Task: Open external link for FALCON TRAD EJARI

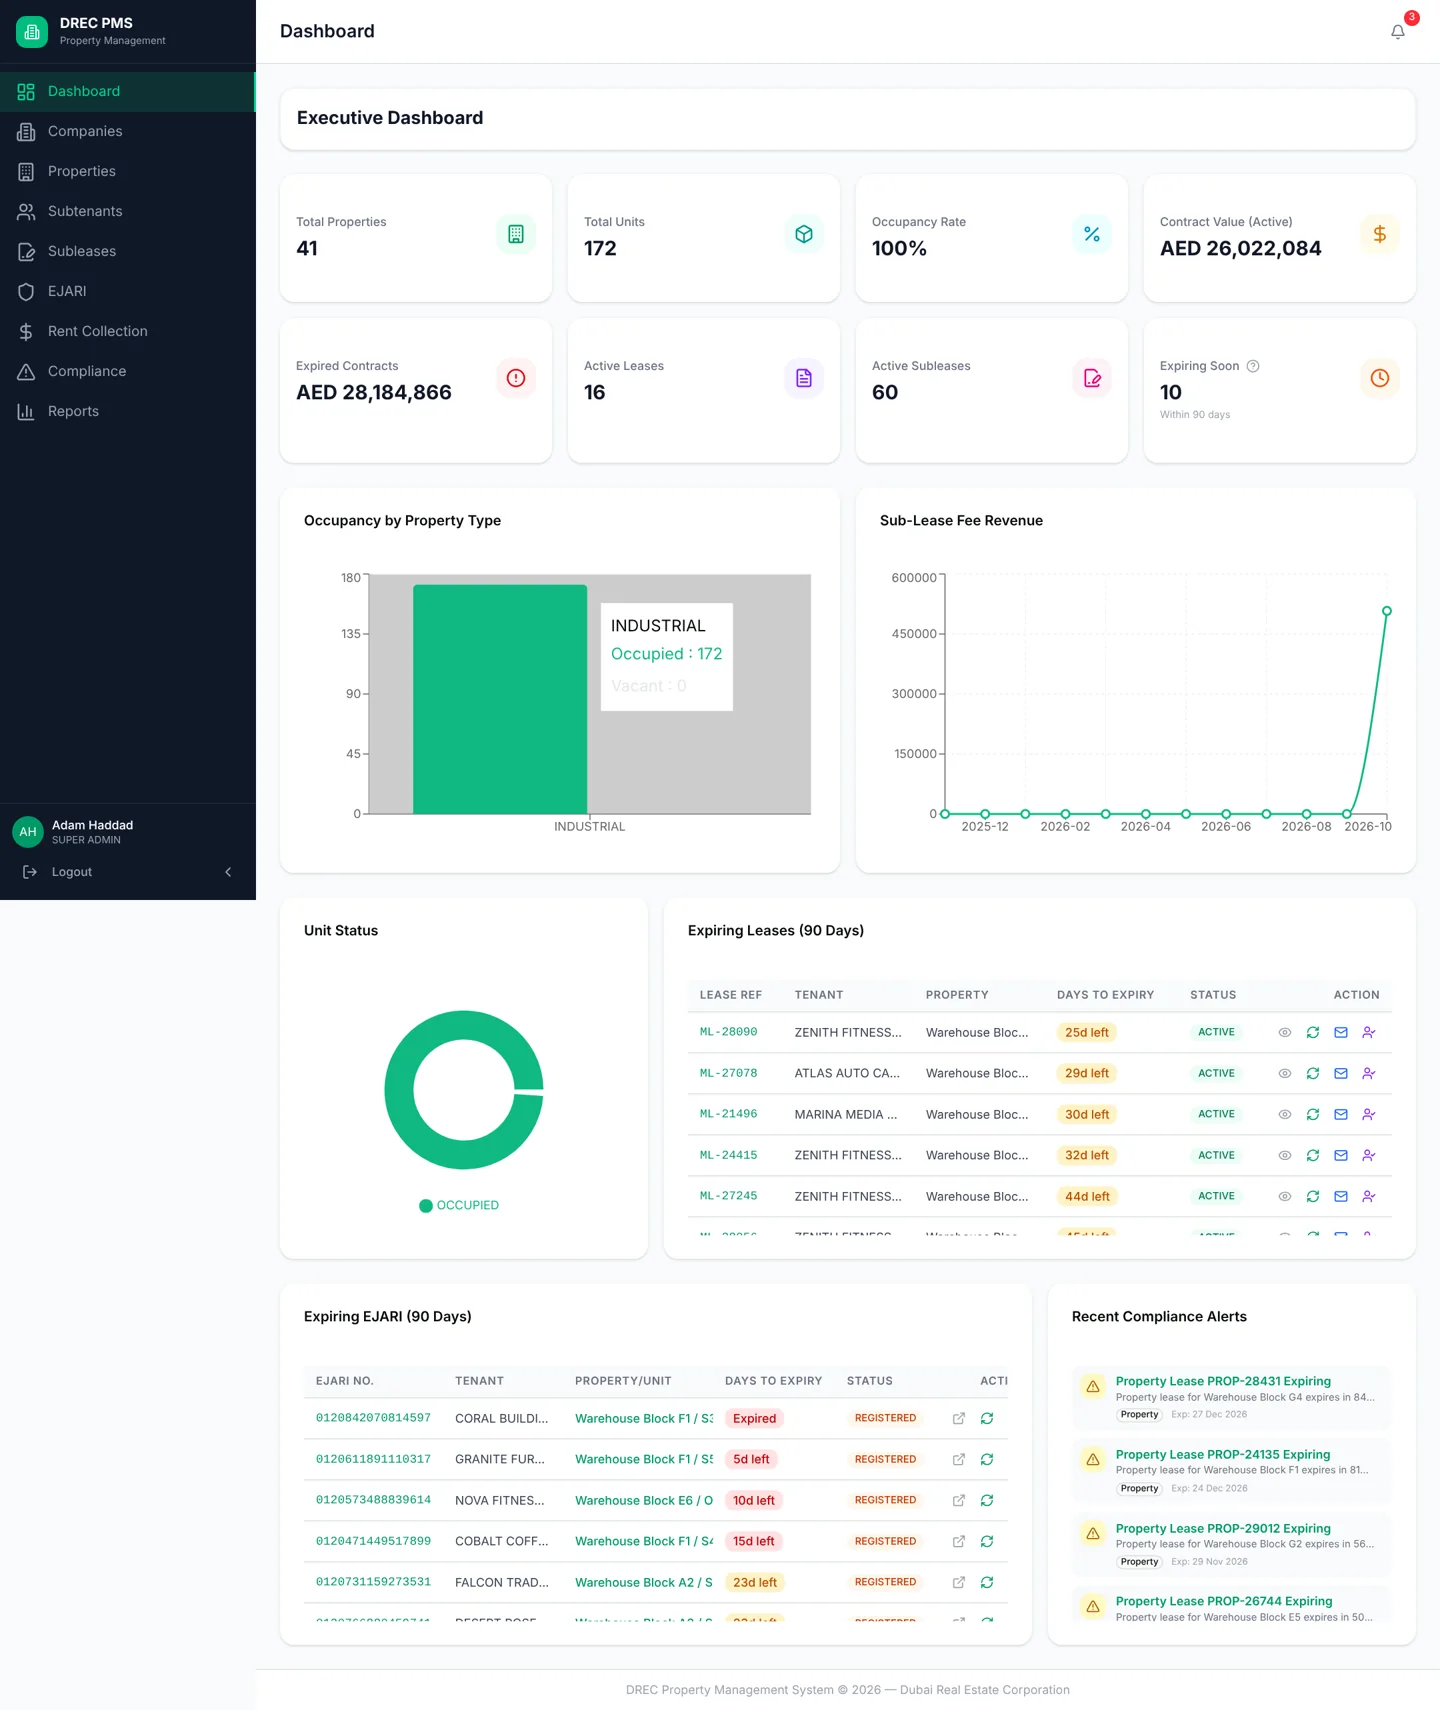Action: click(959, 1583)
